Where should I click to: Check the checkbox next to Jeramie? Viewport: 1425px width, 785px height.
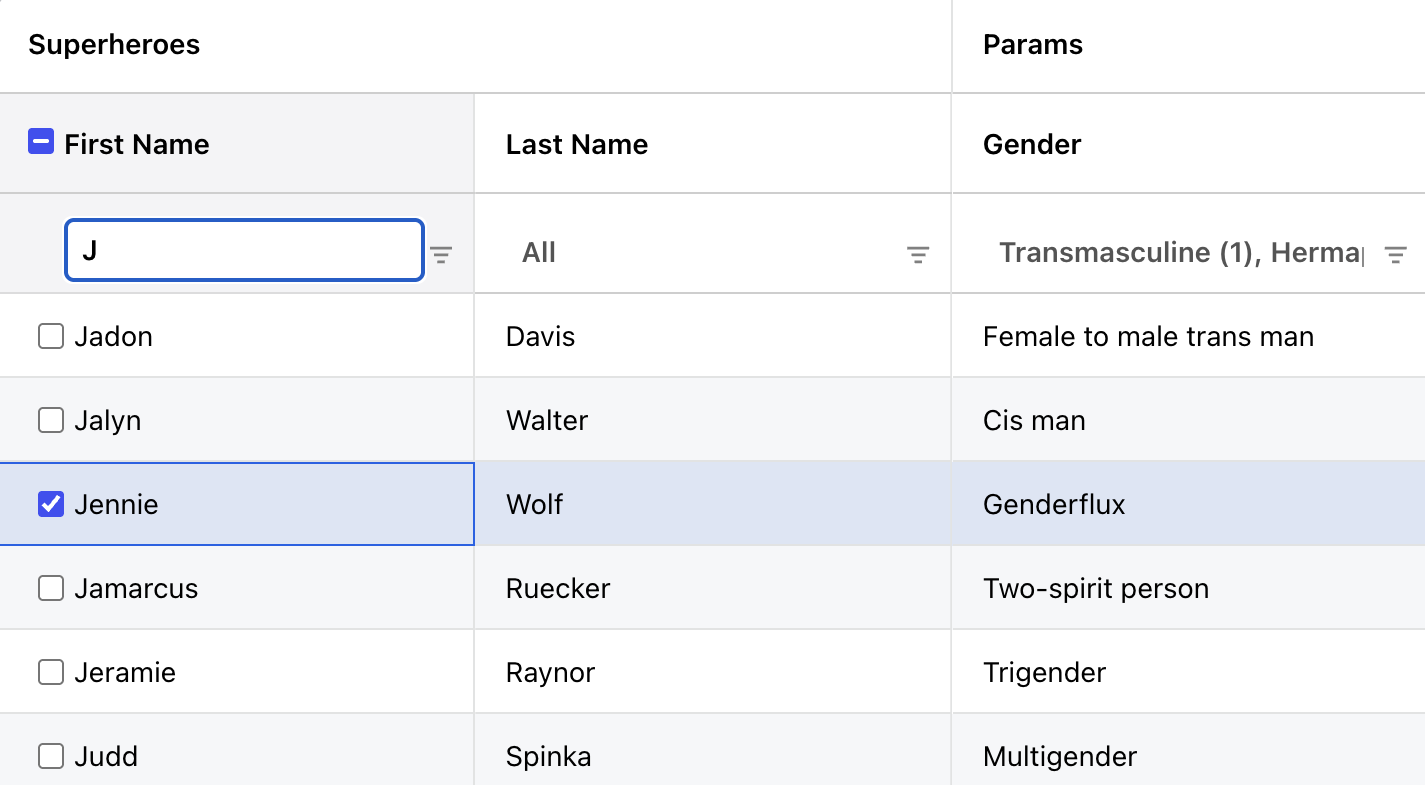coord(50,672)
